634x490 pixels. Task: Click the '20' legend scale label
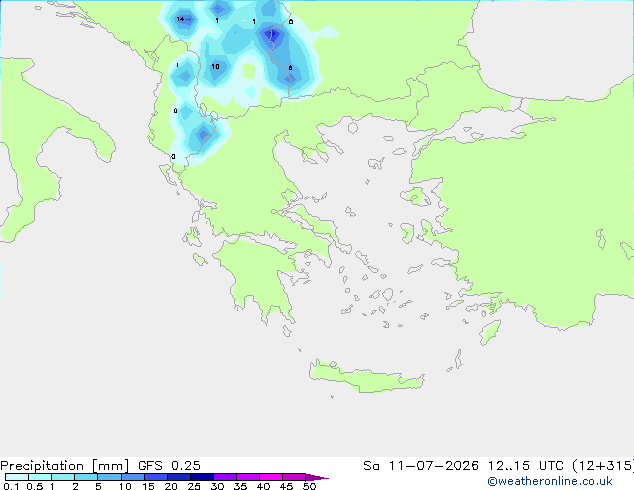tap(171, 486)
